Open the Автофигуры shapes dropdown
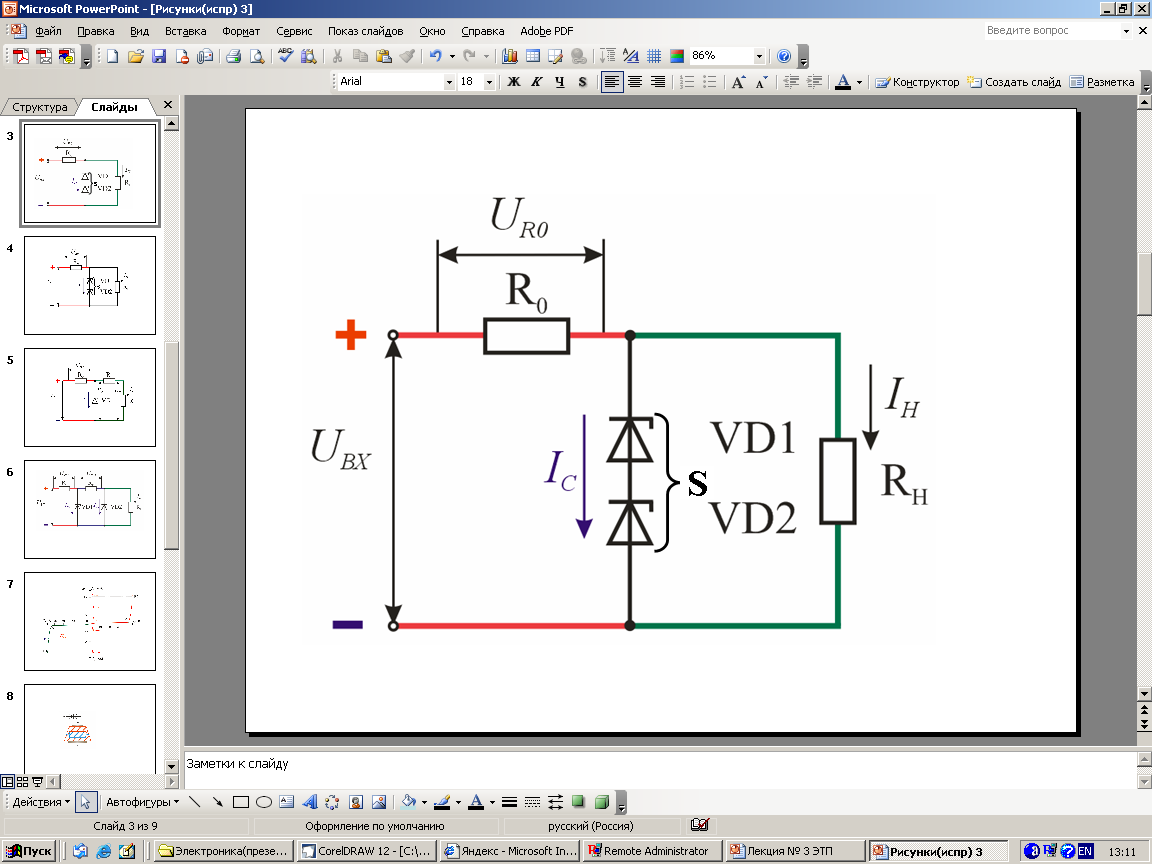This screenshot has height=864, width=1152. (143, 802)
